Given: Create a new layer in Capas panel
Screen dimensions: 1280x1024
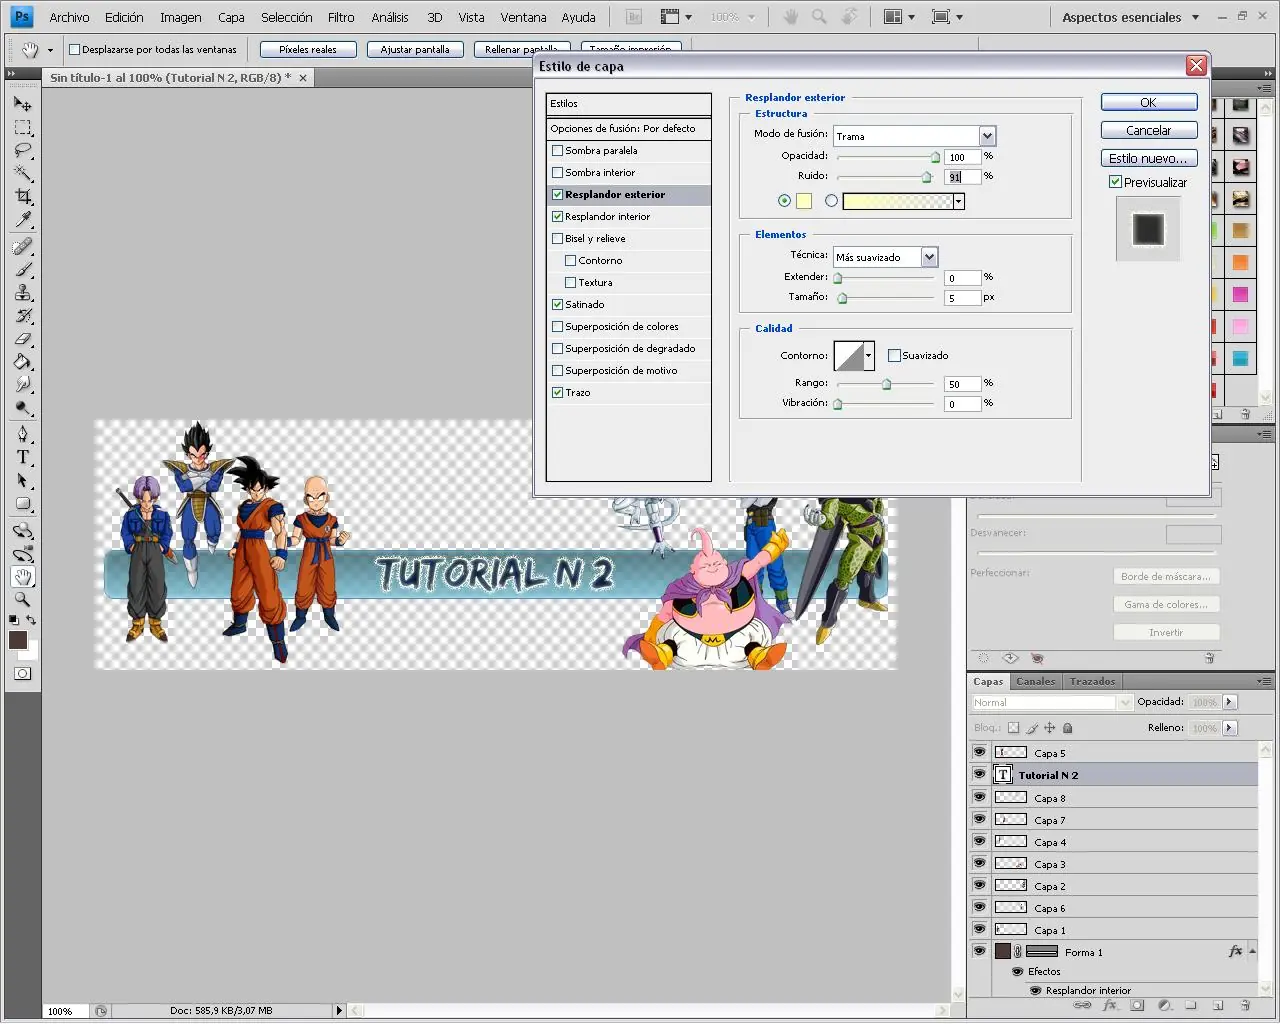Looking at the screenshot, I should (x=1218, y=1005).
